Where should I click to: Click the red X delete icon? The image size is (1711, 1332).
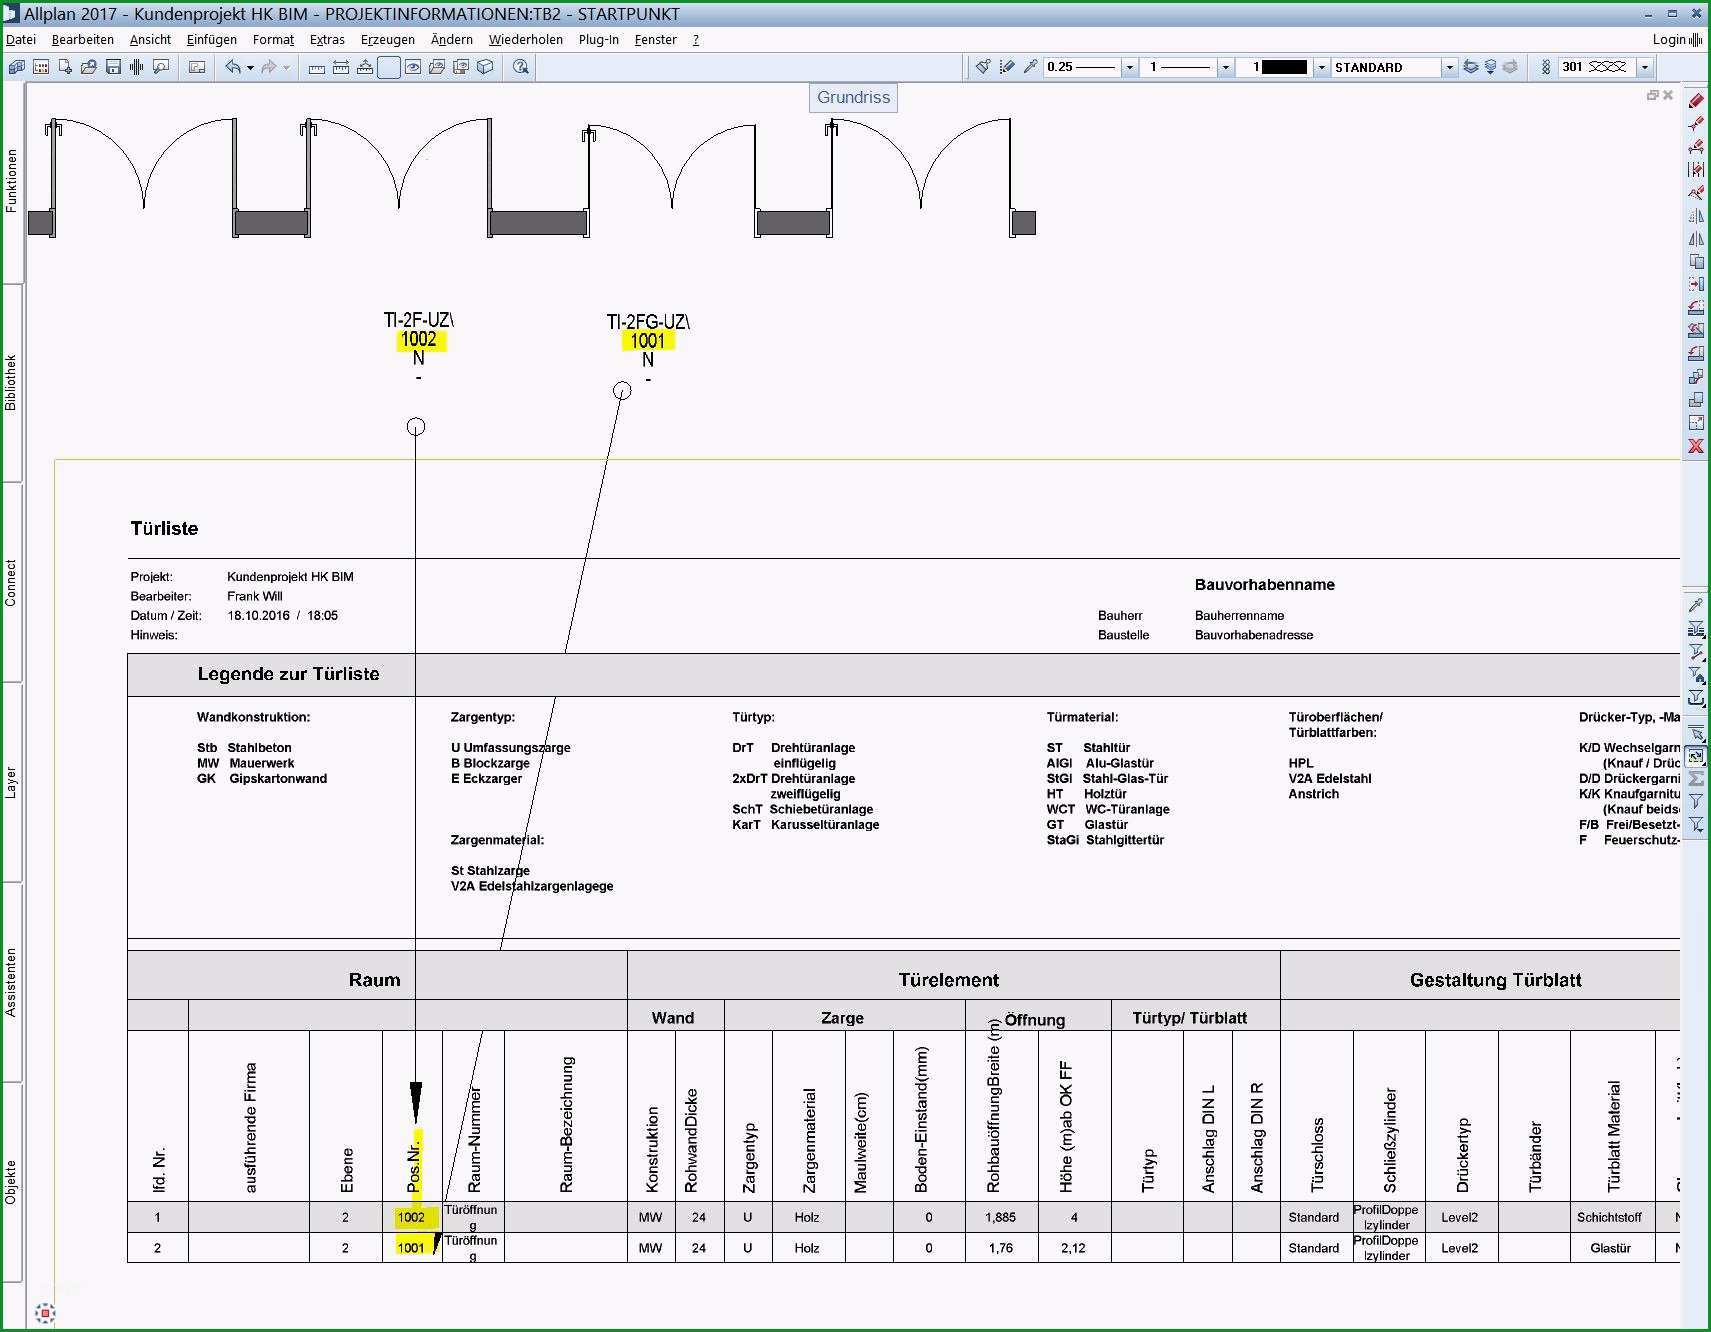1696,446
